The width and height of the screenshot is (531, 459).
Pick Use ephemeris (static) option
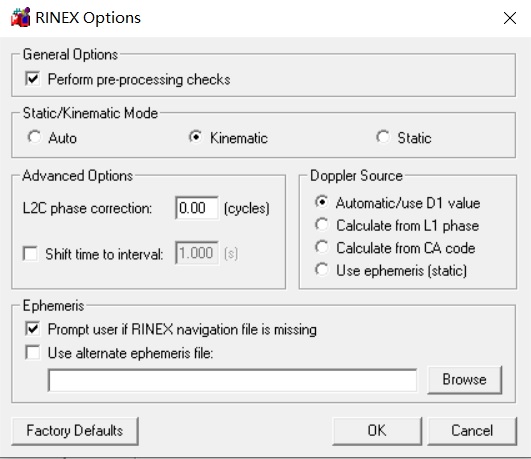pos(321,270)
